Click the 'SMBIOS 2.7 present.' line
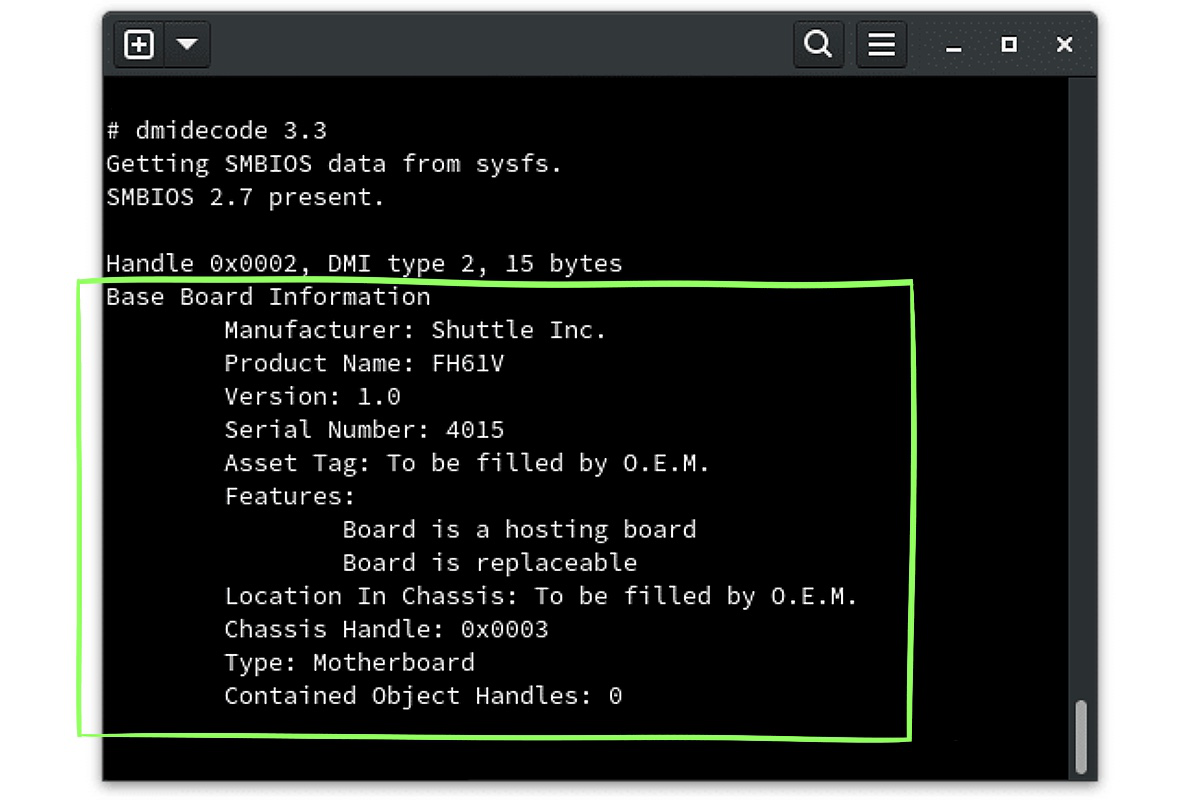 click(x=245, y=197)
